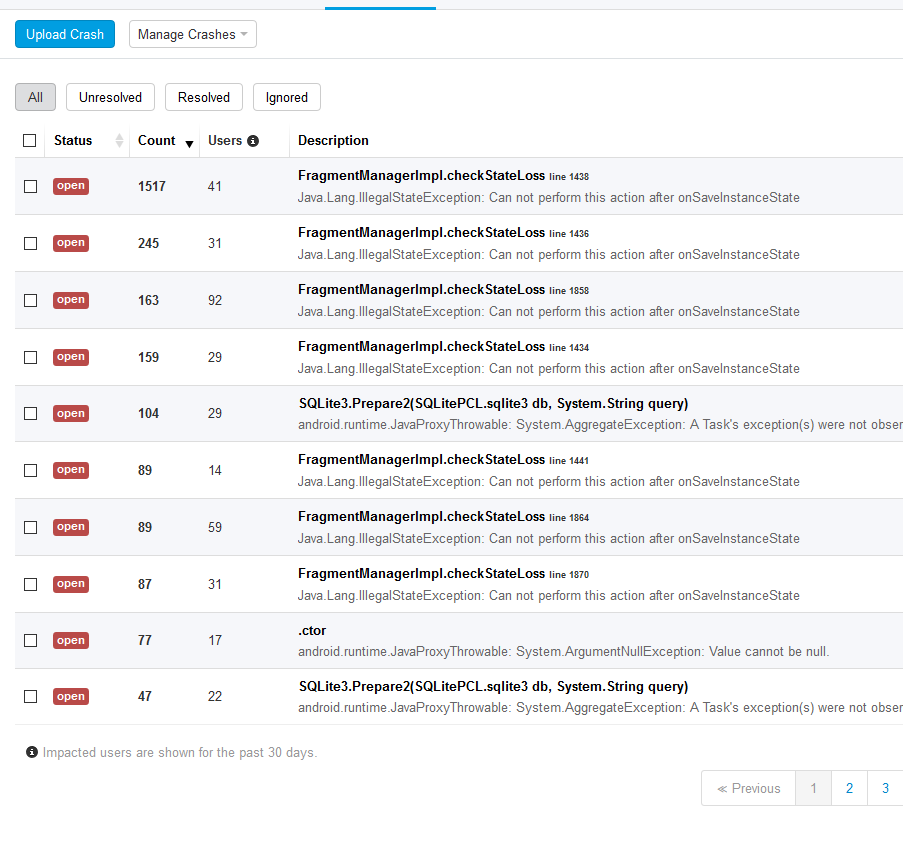
Task: Select the Ignored crashes filter
Action: click(286, 97)
